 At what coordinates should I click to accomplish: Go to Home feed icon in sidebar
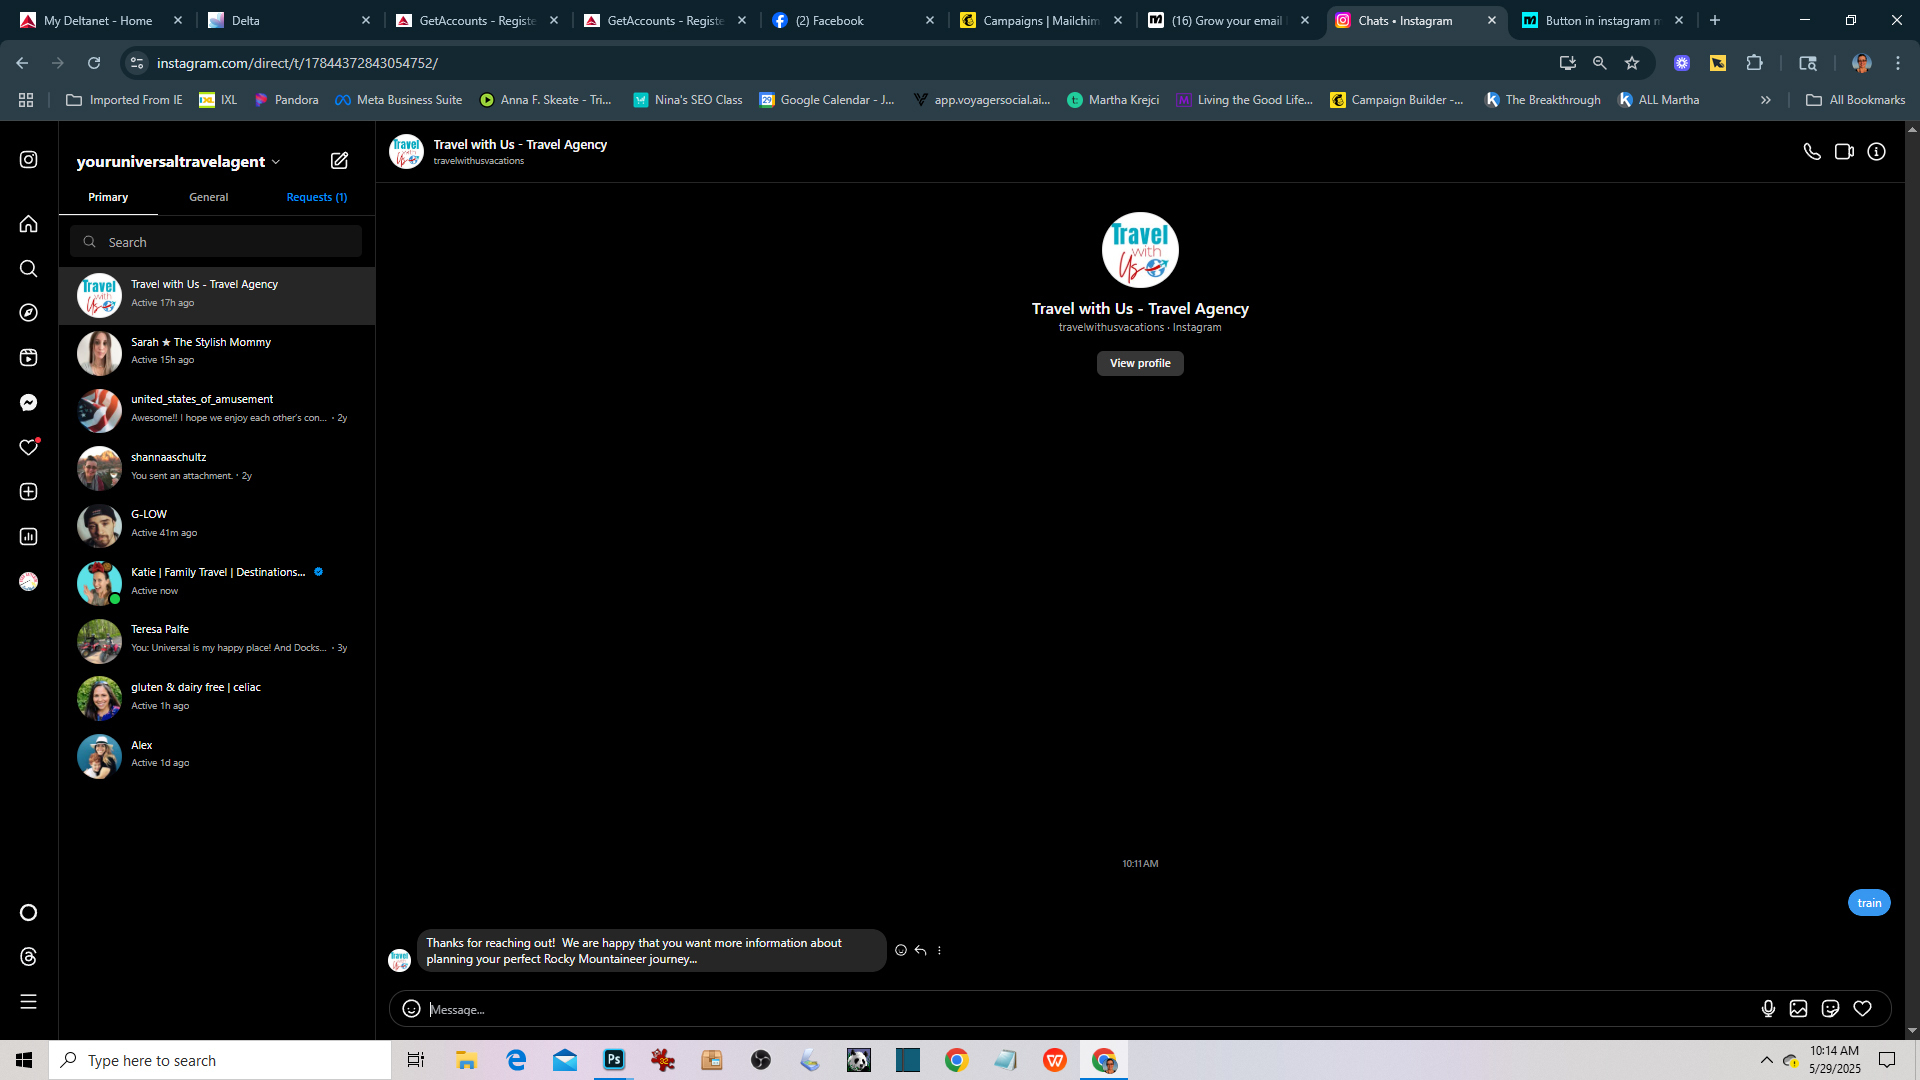(x=28, y=224)
